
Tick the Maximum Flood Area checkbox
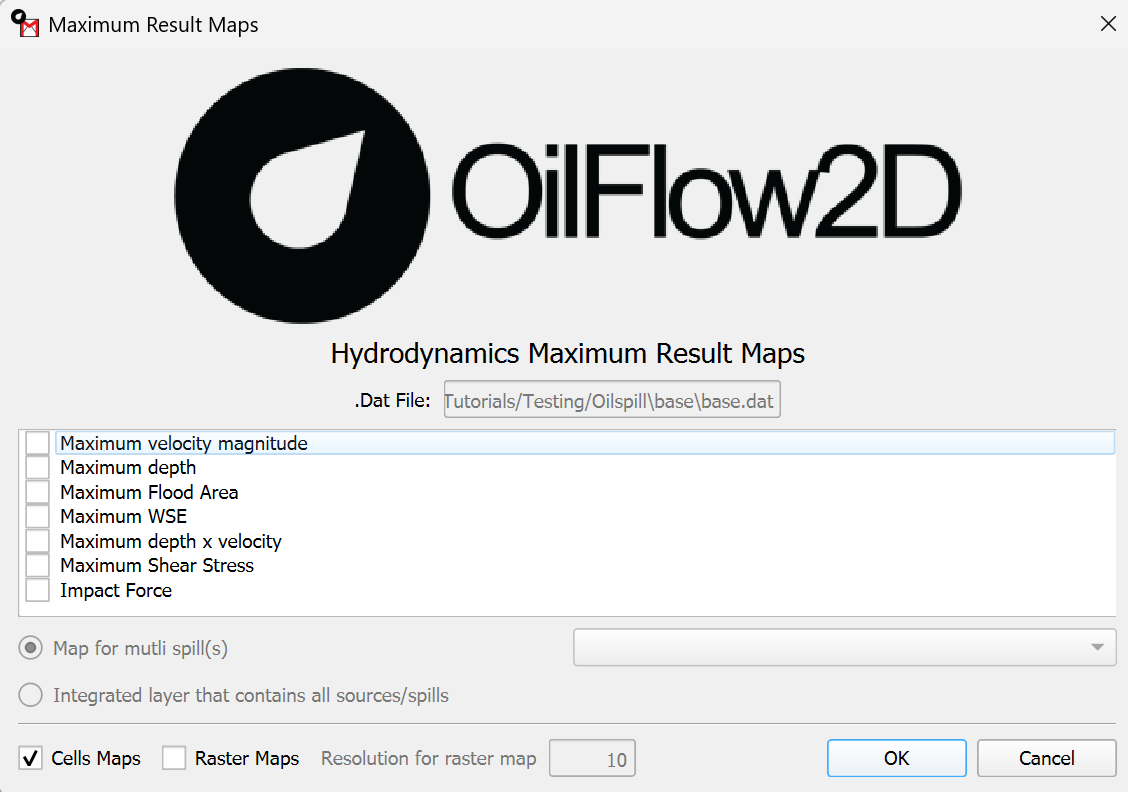tap(37, 492)
